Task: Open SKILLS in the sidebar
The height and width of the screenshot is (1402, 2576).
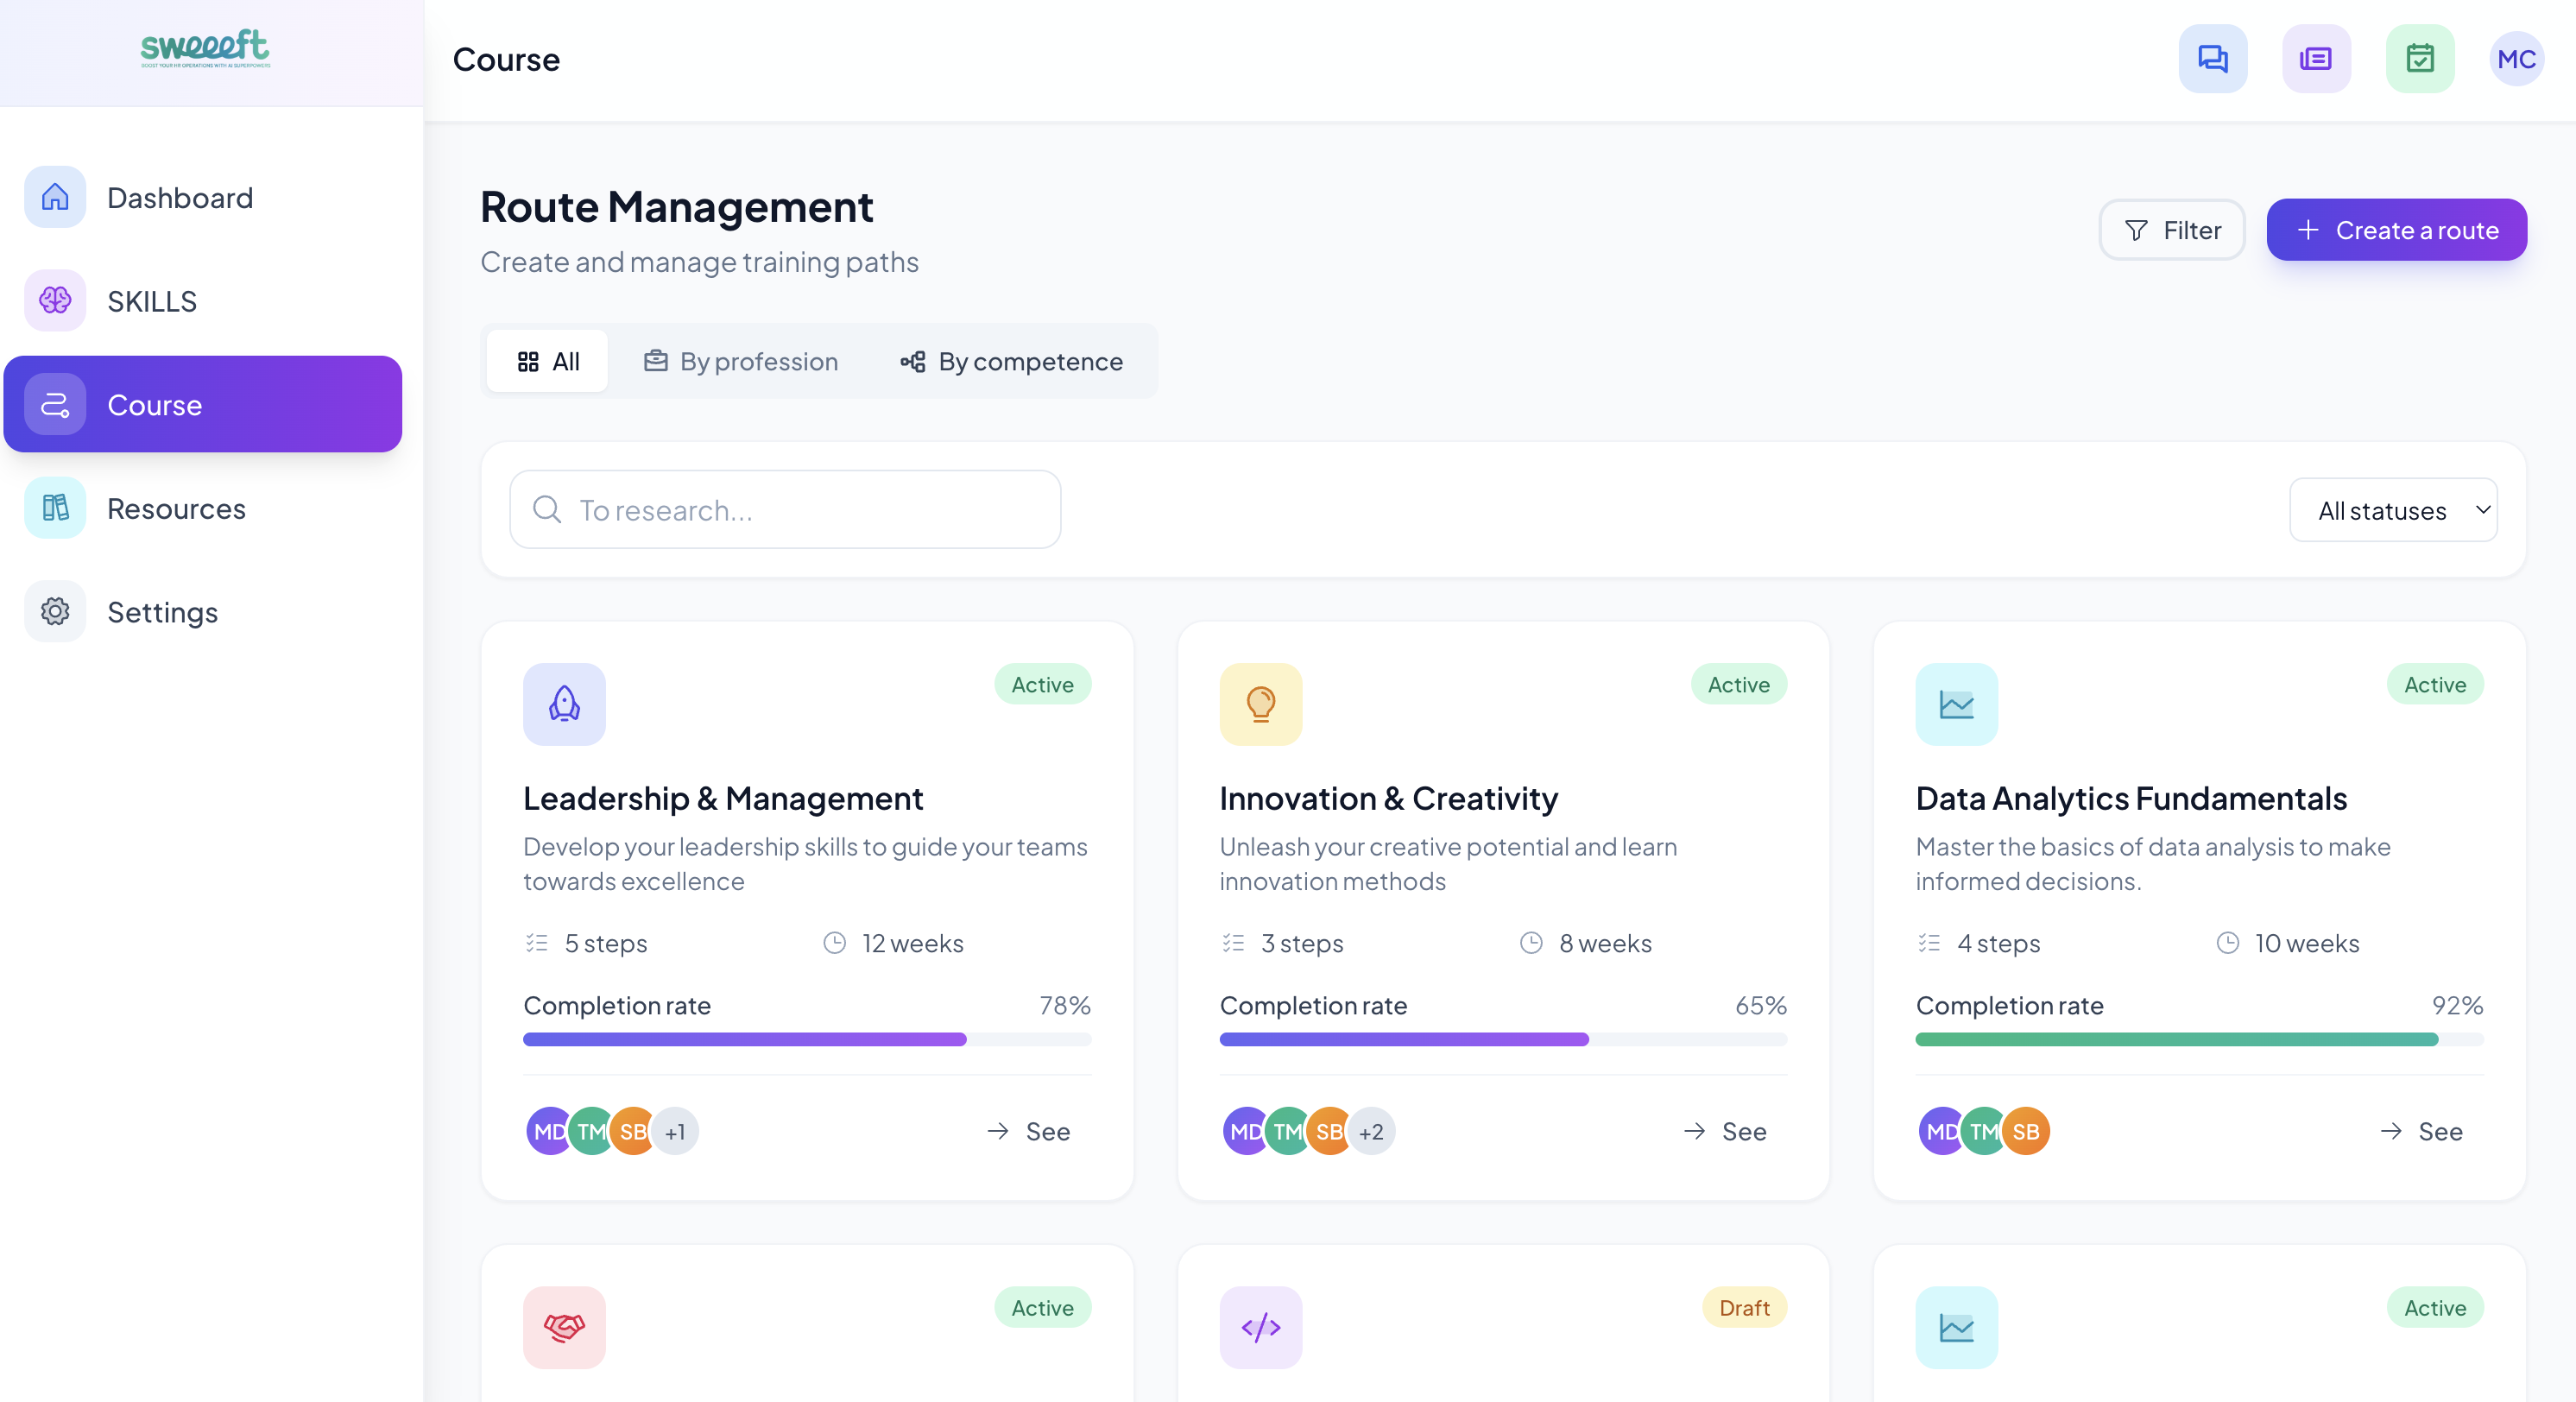Action: pos(152,301)
